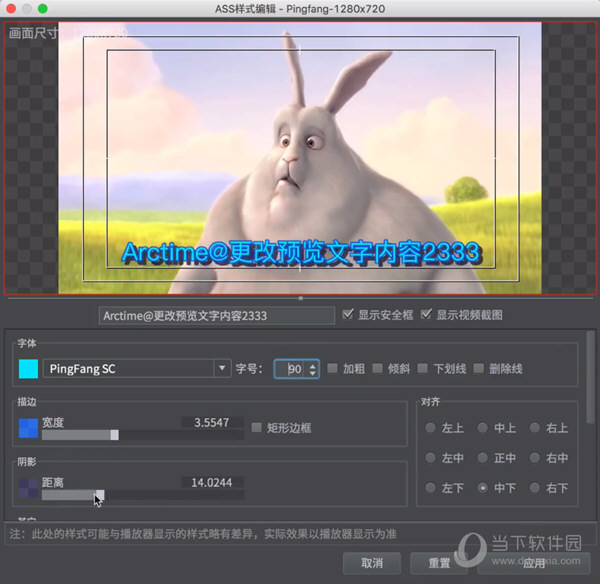Screen dimensions: 600x584
Task: Decrease font size with stepper down arrow
Action: point(313,373)
